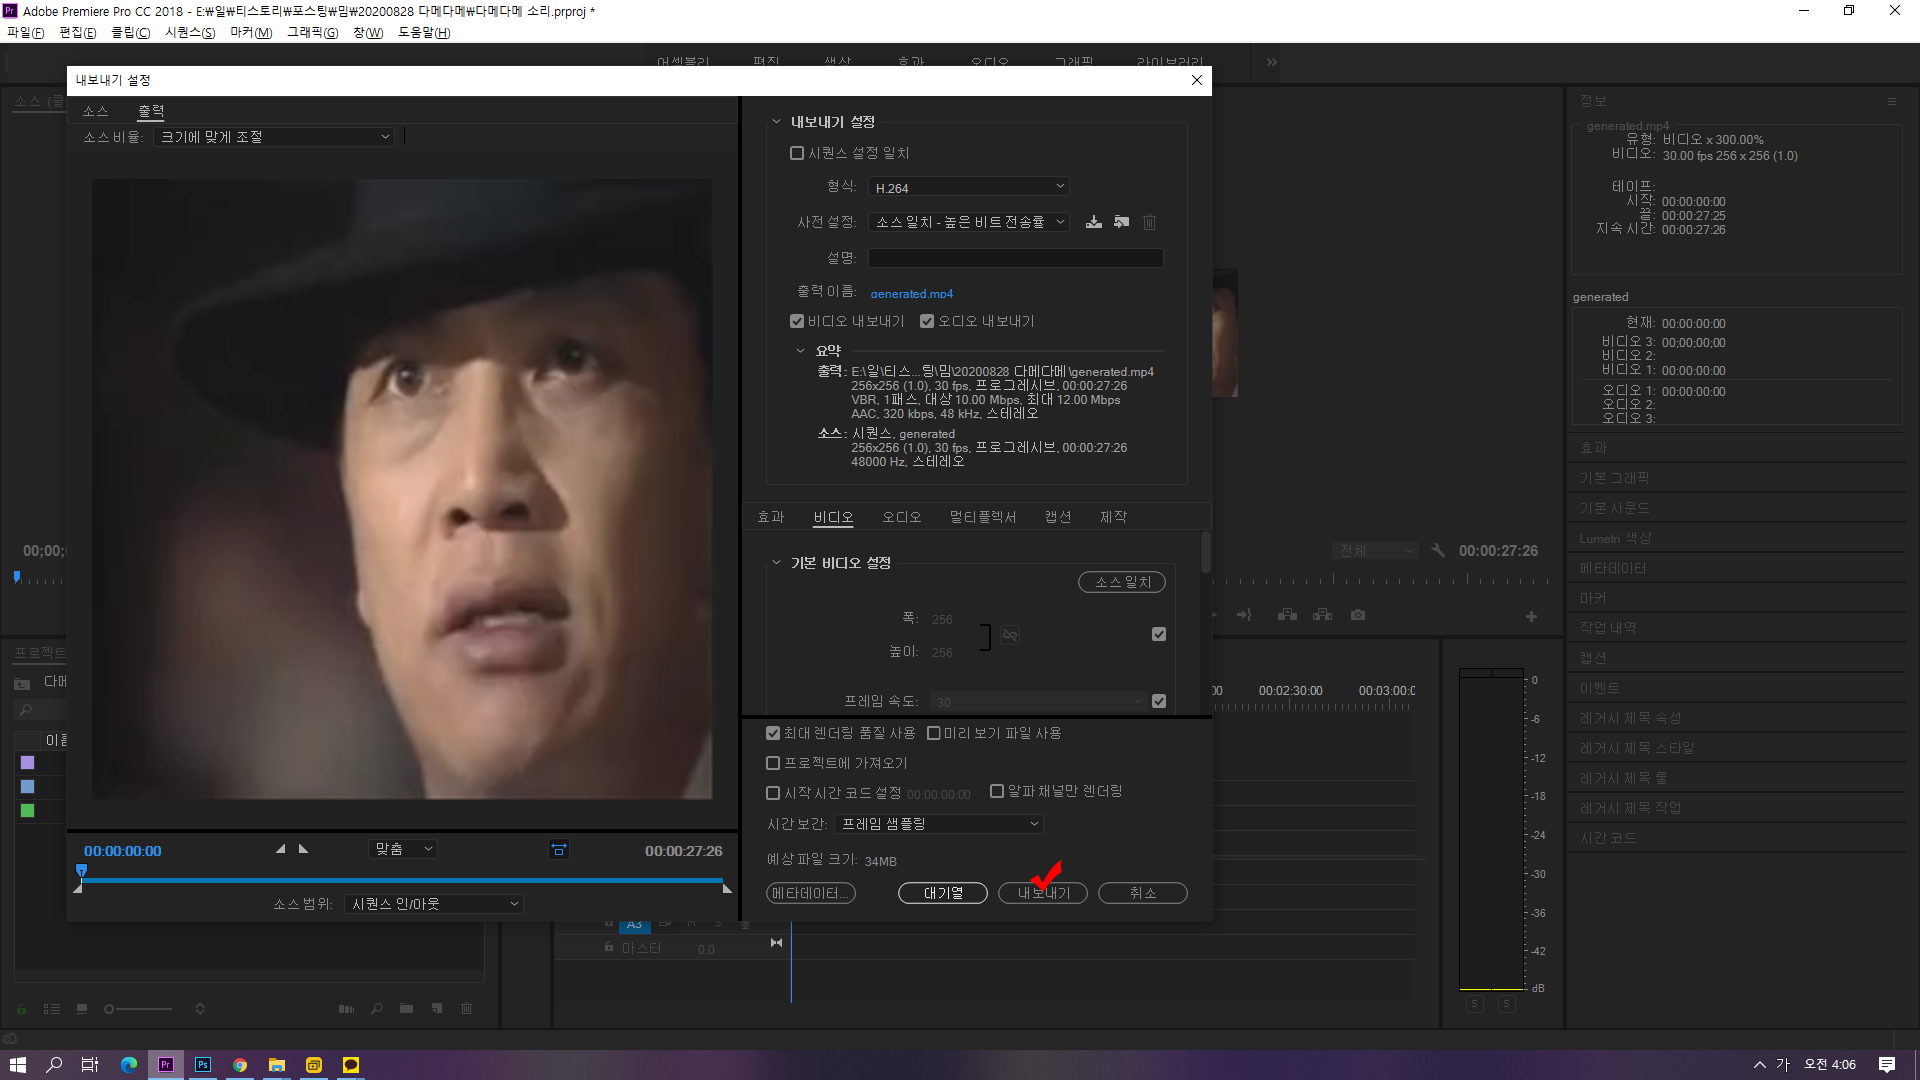This screenshot has width=1920, height=1080.
Task: Click the import preset icon
Action: click(1122, 222)
